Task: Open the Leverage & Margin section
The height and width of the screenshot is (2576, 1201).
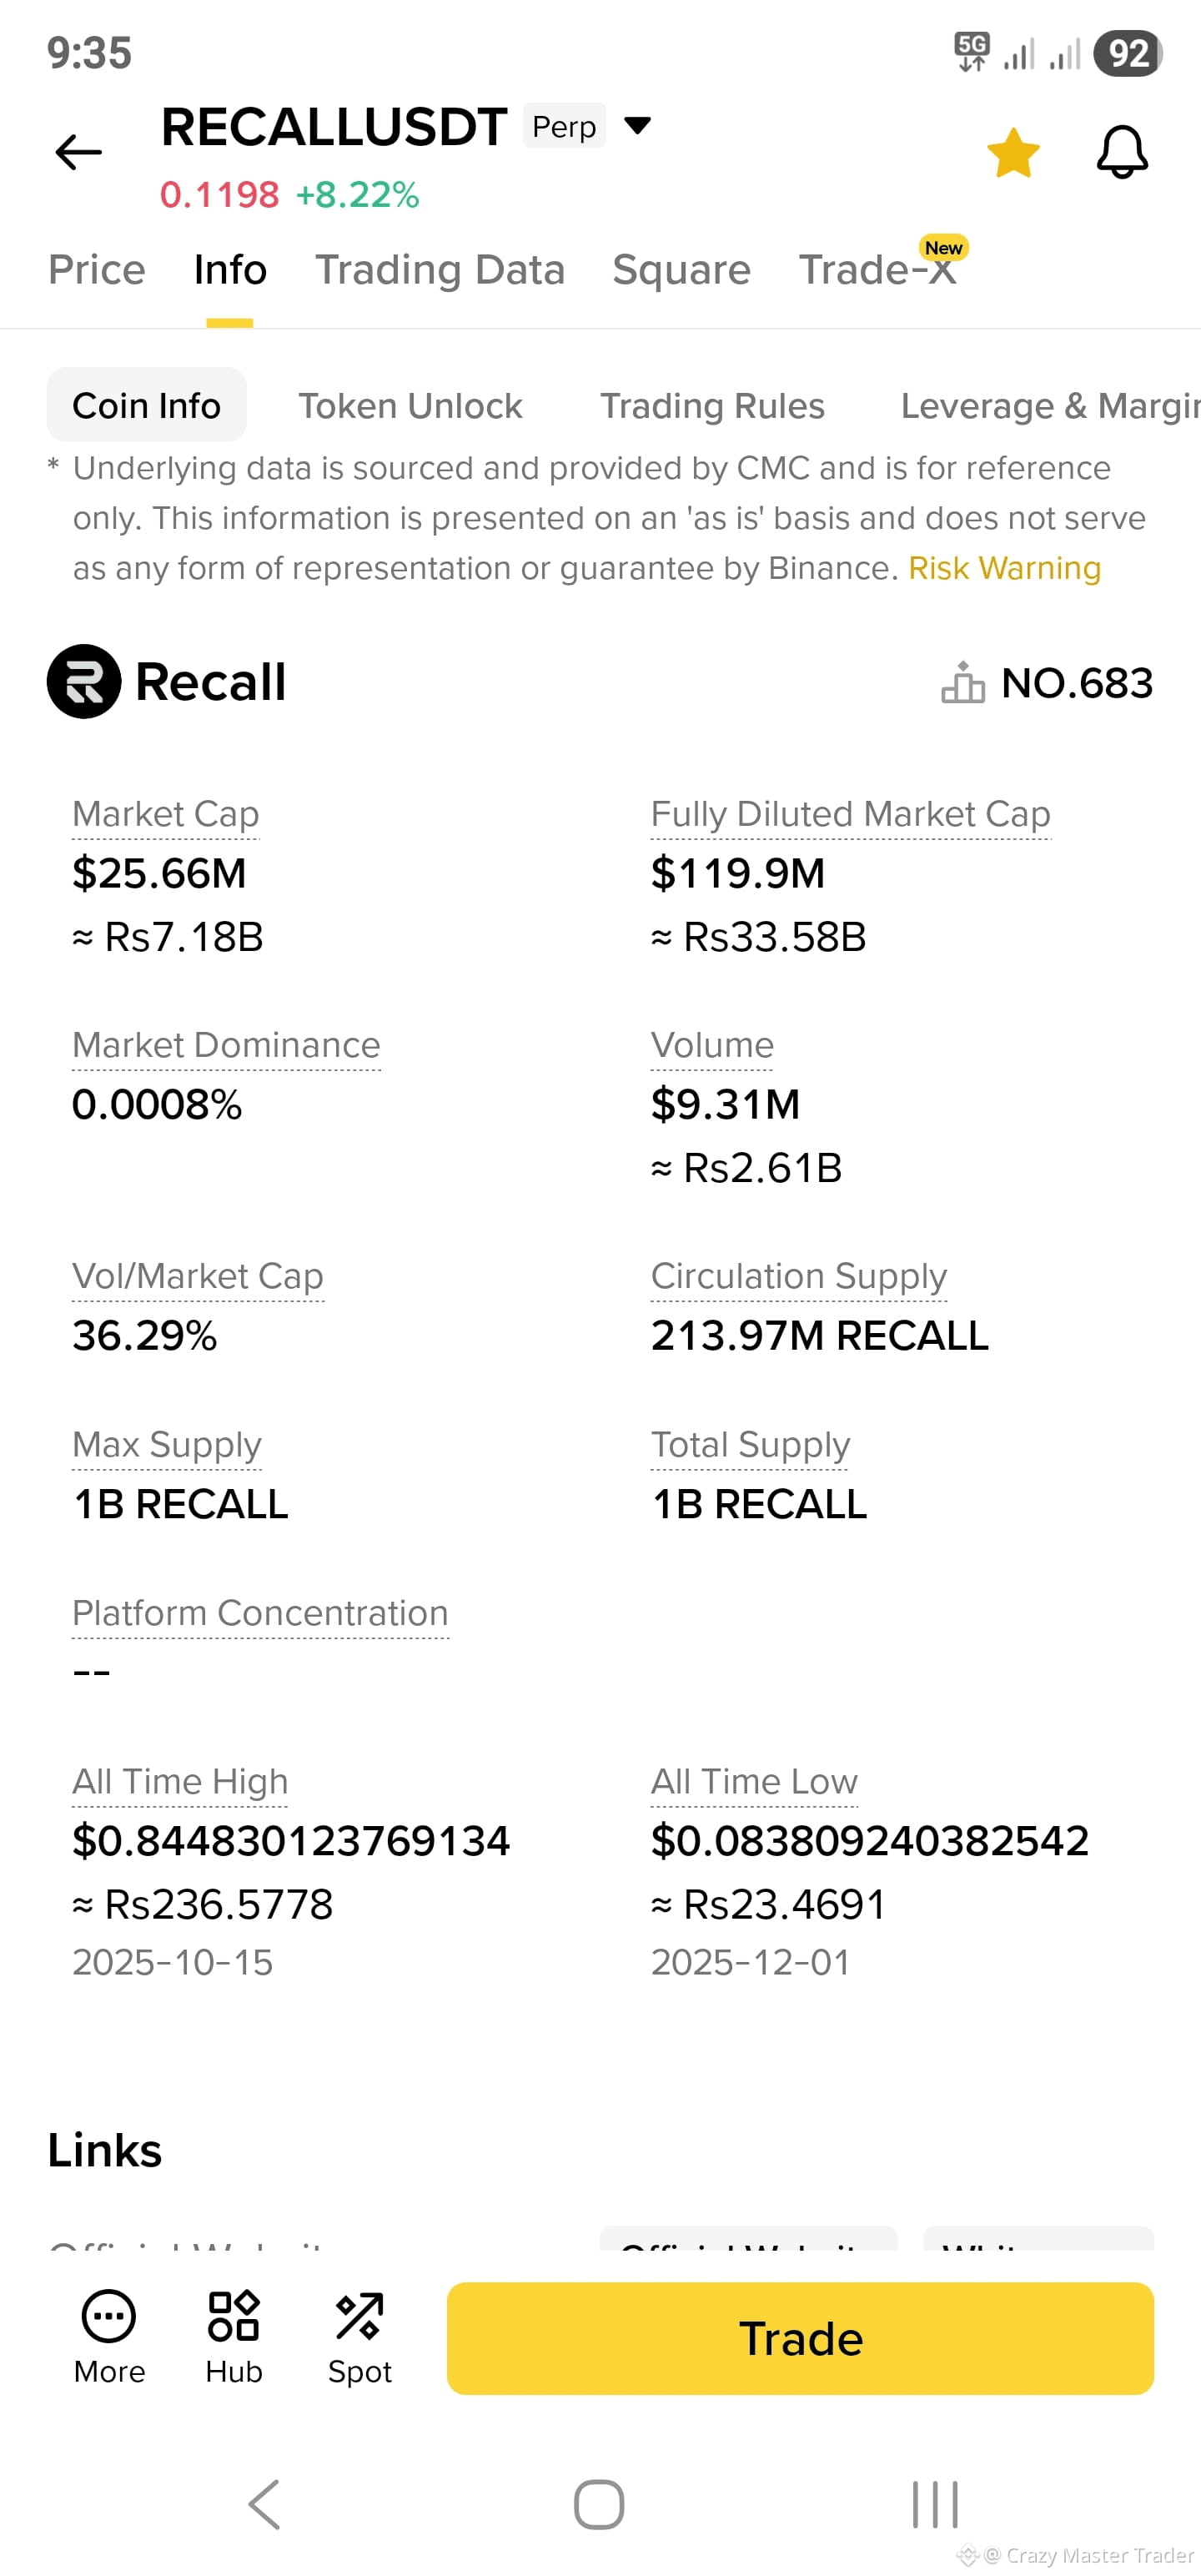Action: coord(1050,406)
